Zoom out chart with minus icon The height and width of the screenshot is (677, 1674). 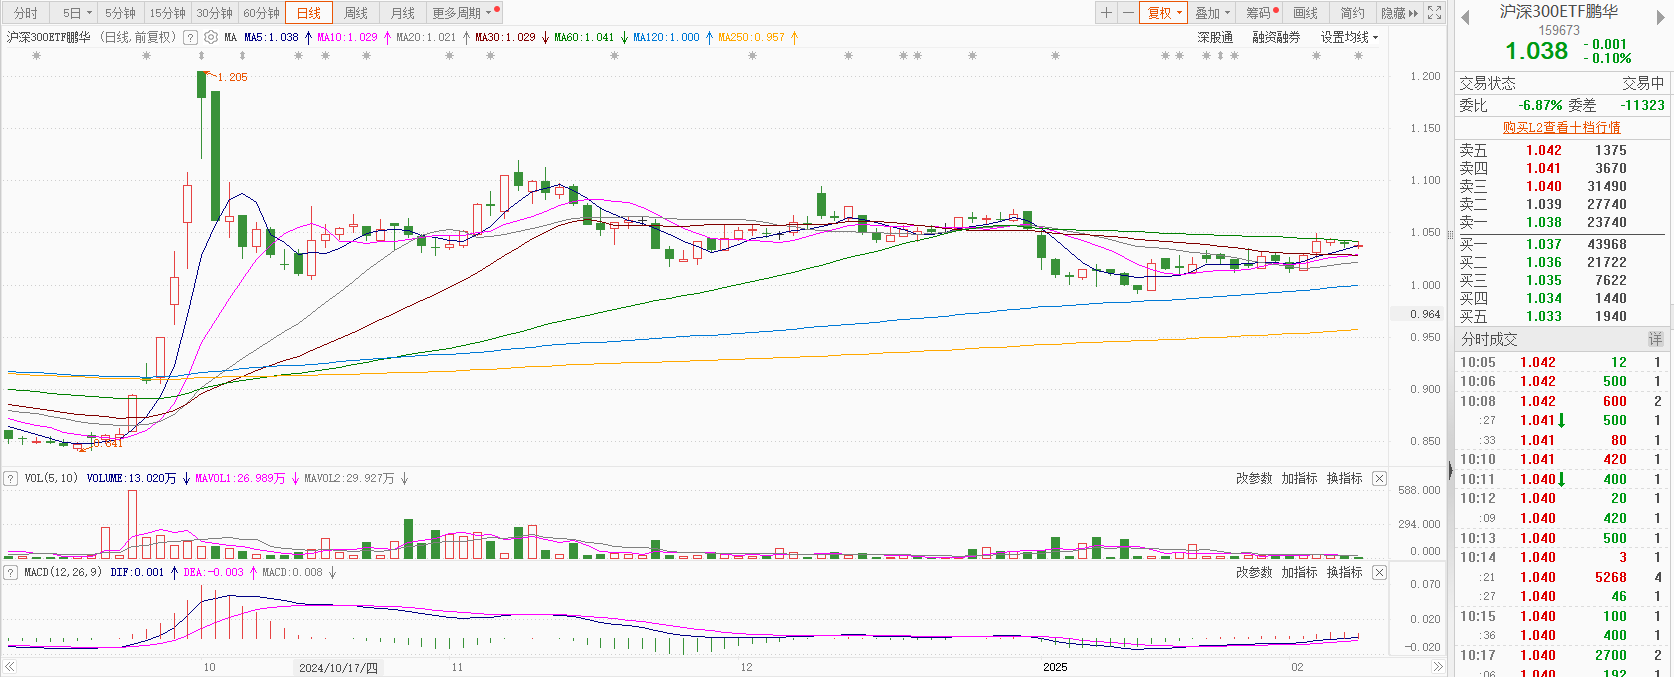coord(1128,13)
